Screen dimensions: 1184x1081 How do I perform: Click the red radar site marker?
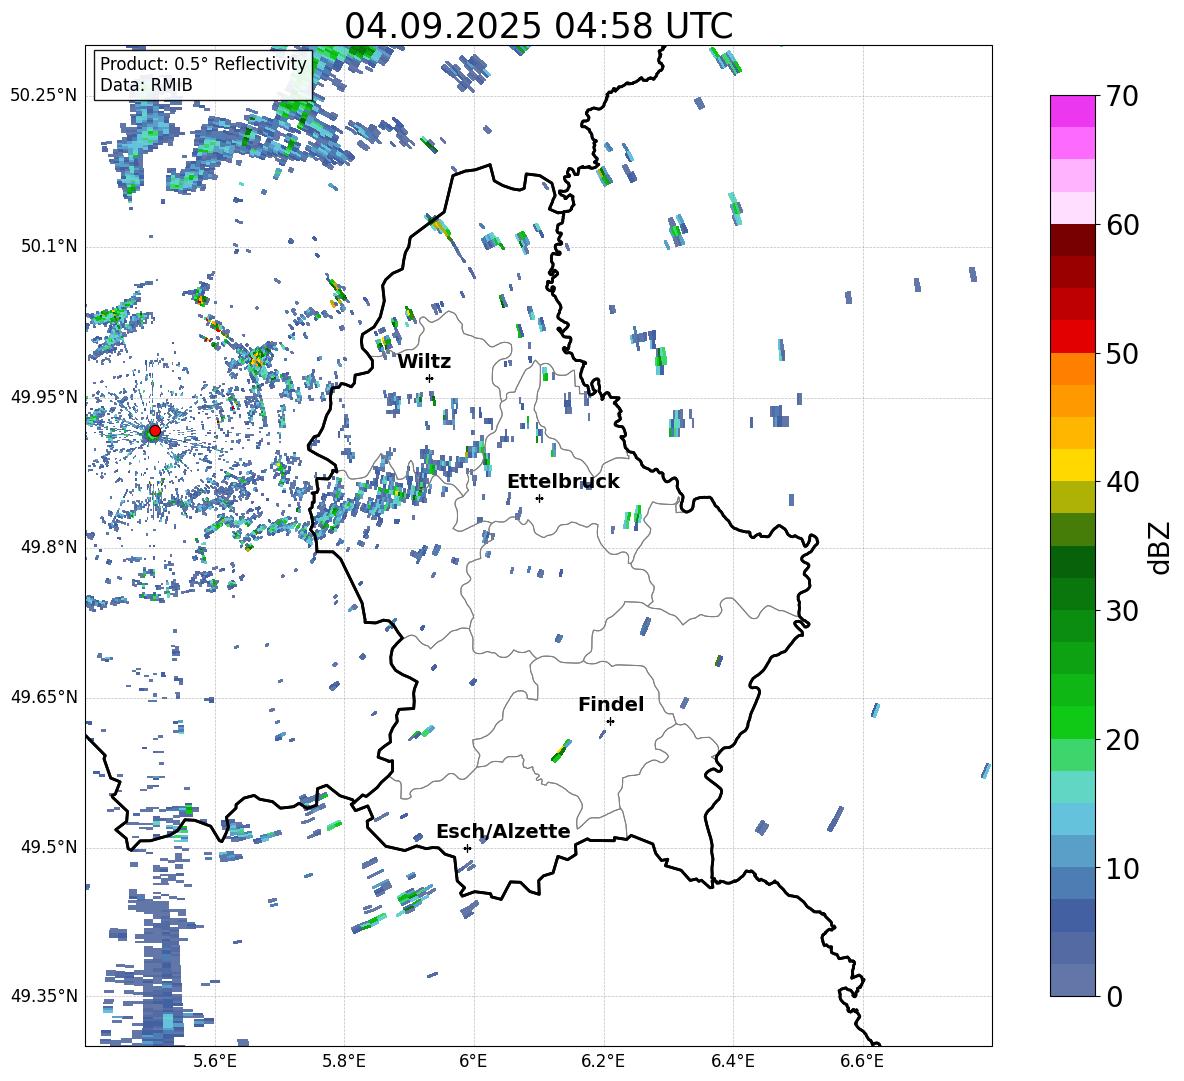[x=155, y=430]
